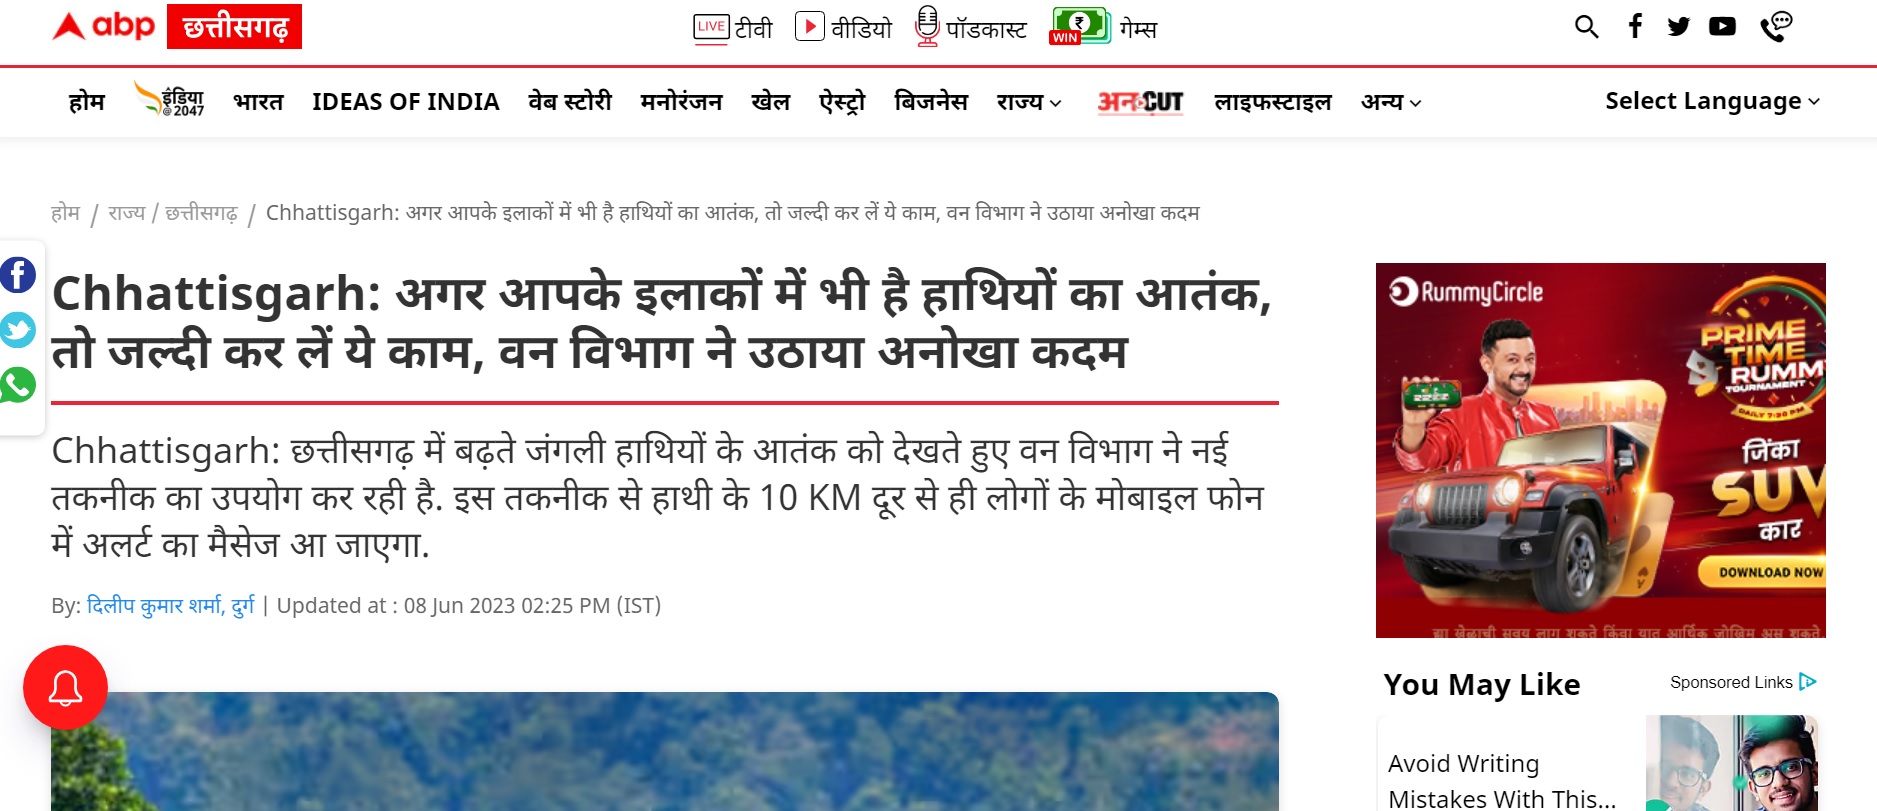
Task: Open the गेम्स win-cash icon link
Action: point(1103,27)
